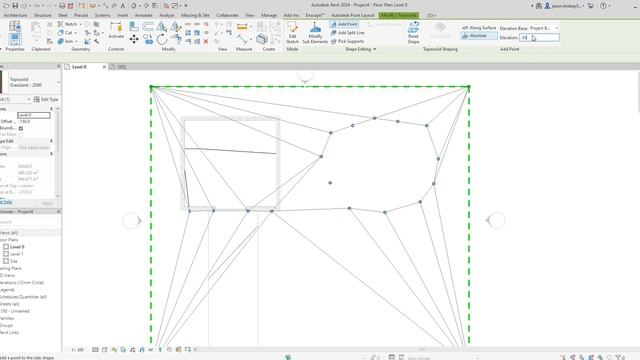Screen dimensions: 640x360
Task: Click Edit Sketch in Mode panel
Action: coord(292,33)
